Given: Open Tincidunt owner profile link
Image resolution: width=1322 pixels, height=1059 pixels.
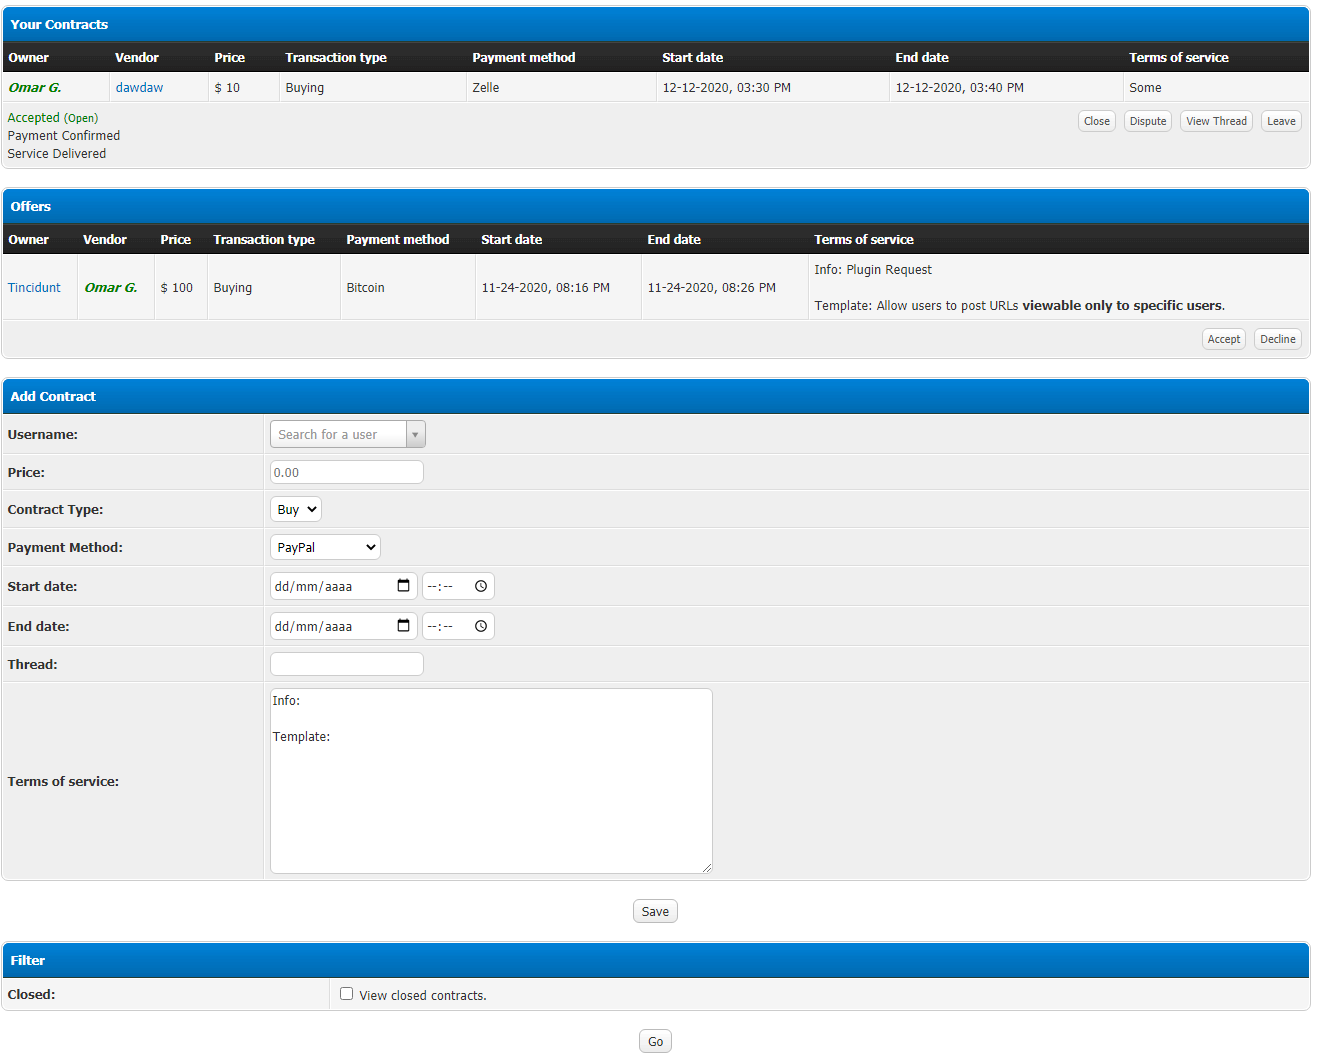Looking at the screenshot, I should pyautogui.click(x=34, y=288).
